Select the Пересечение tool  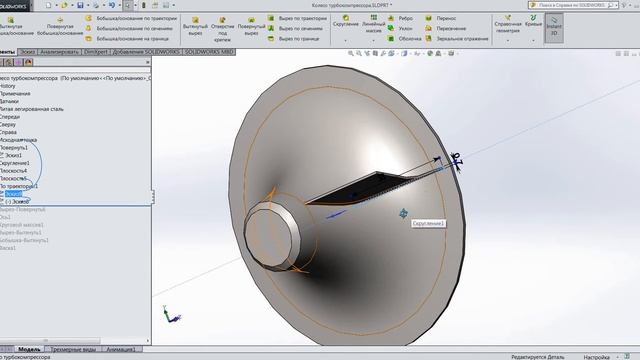(446, 29)
